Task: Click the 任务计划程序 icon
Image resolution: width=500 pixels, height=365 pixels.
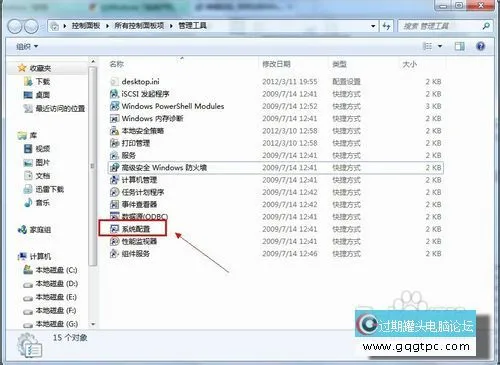Action: (x=114, y=192)
